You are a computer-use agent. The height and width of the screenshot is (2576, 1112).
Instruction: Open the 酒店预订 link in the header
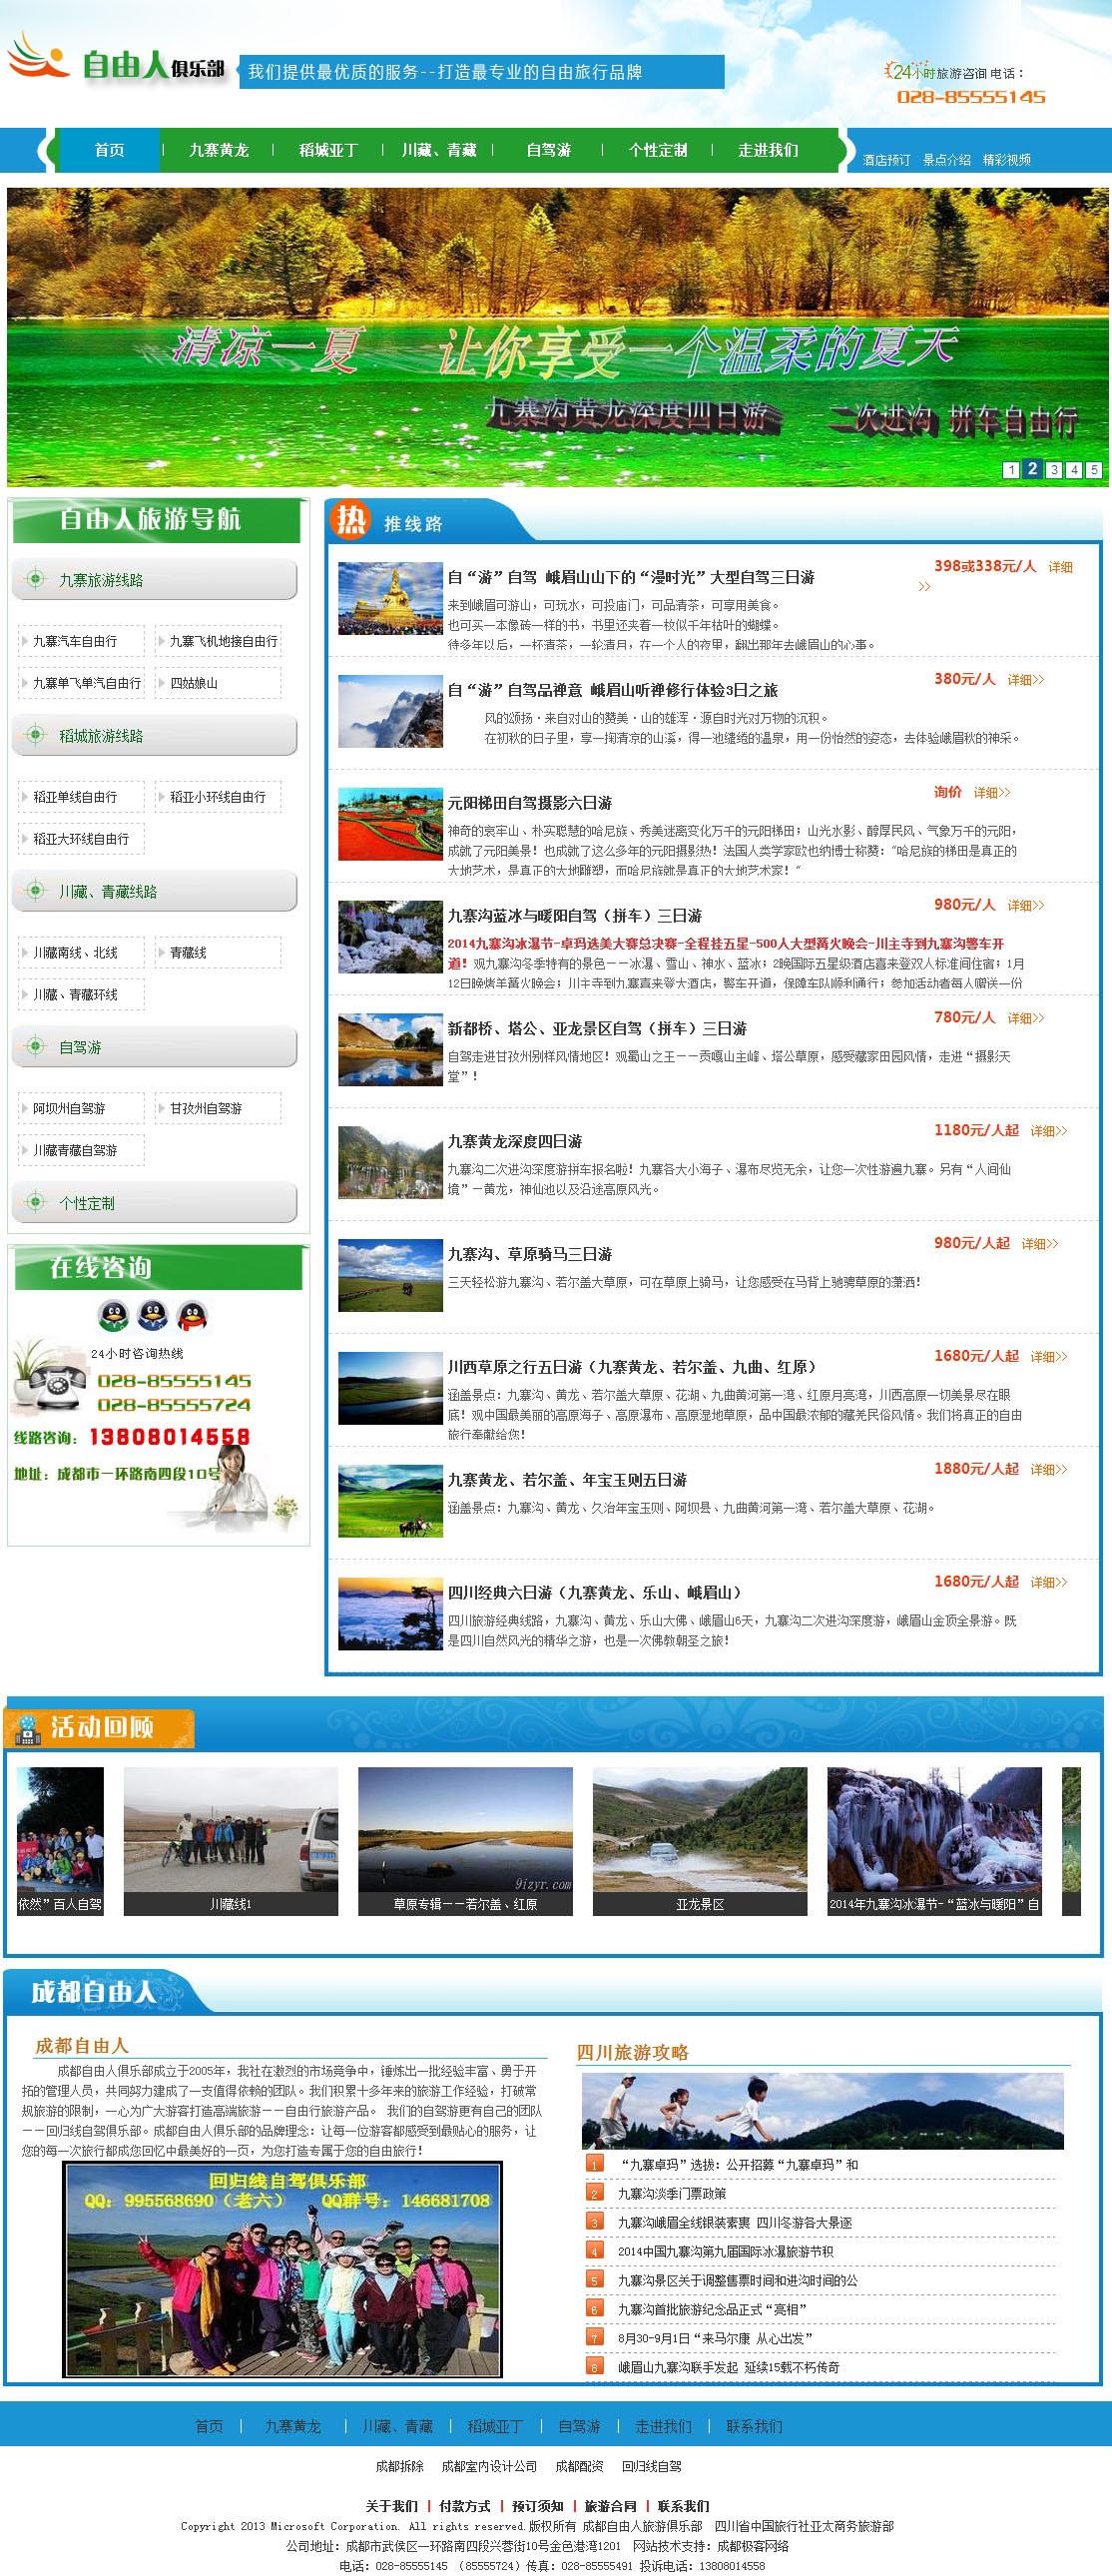point(886,160)
